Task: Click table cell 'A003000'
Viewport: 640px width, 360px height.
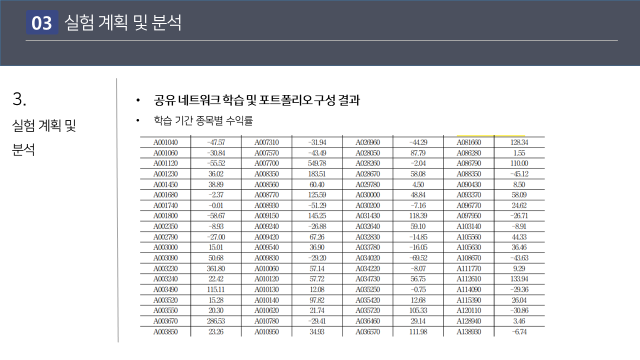Action: [x=166, y=247]
